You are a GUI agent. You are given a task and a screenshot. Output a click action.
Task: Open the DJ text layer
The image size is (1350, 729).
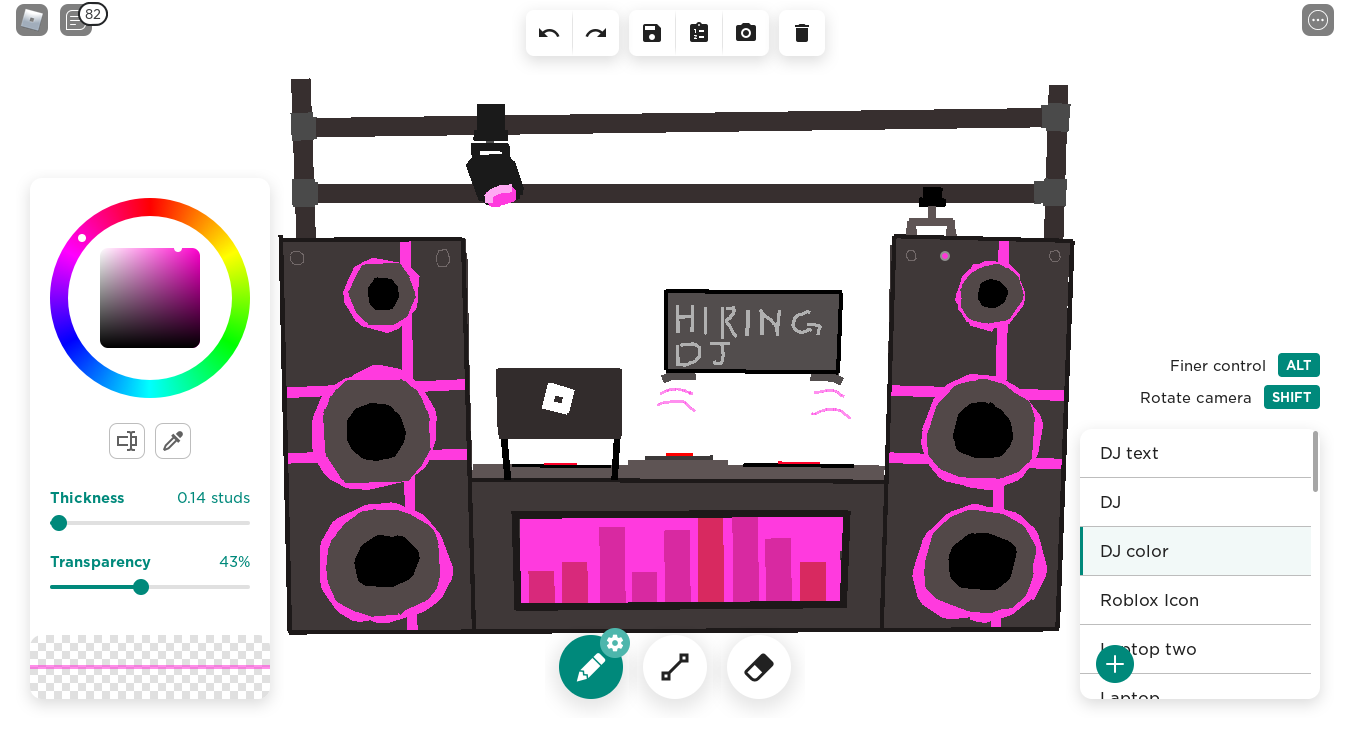(x=1195, y=453)
